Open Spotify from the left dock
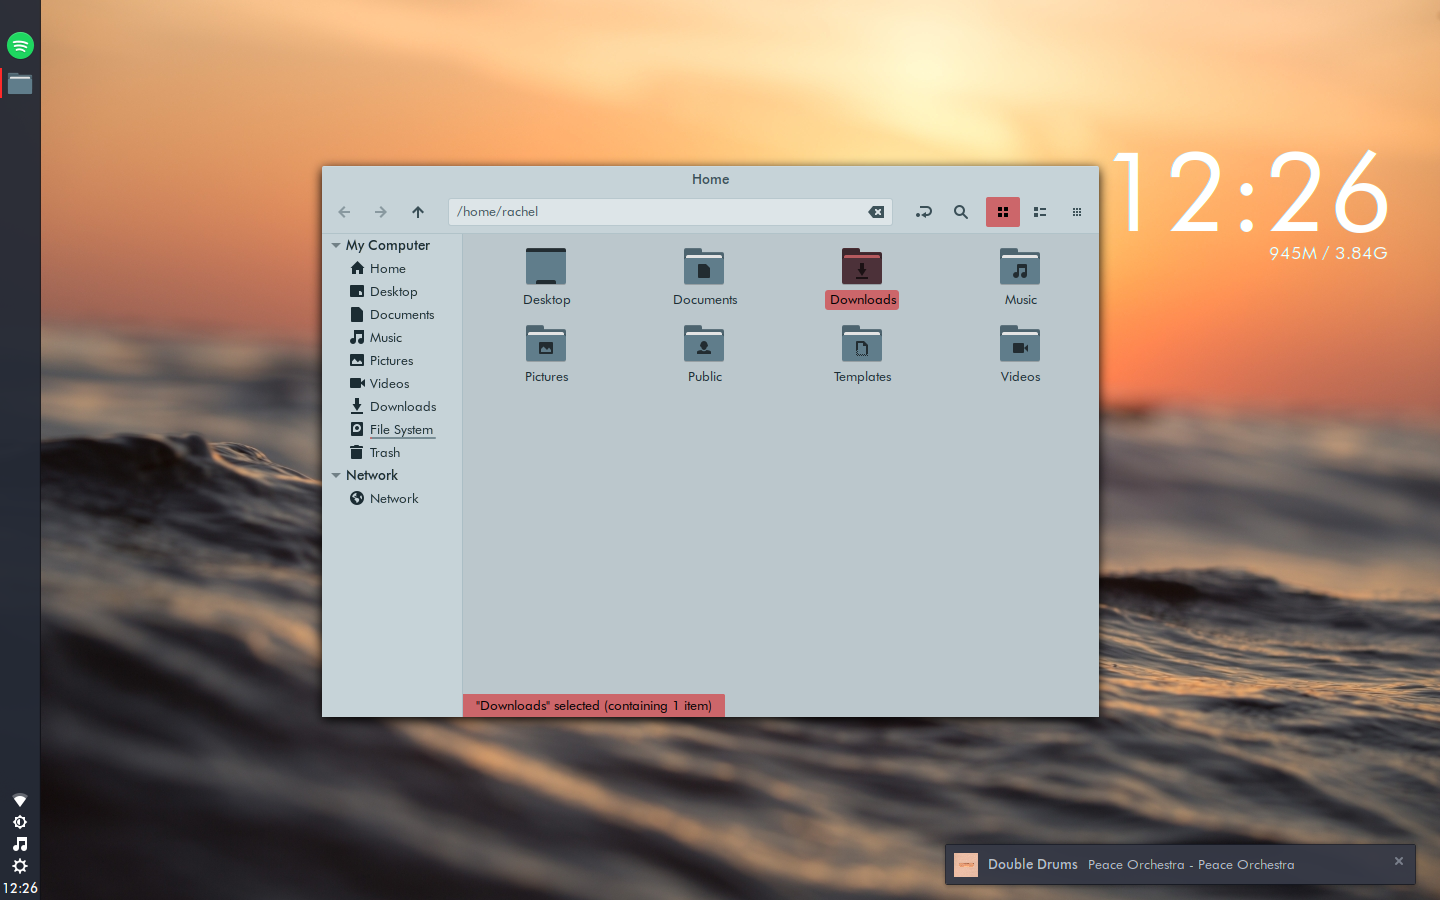Screen dimensions: 1440x900 [x=20, y=45]
